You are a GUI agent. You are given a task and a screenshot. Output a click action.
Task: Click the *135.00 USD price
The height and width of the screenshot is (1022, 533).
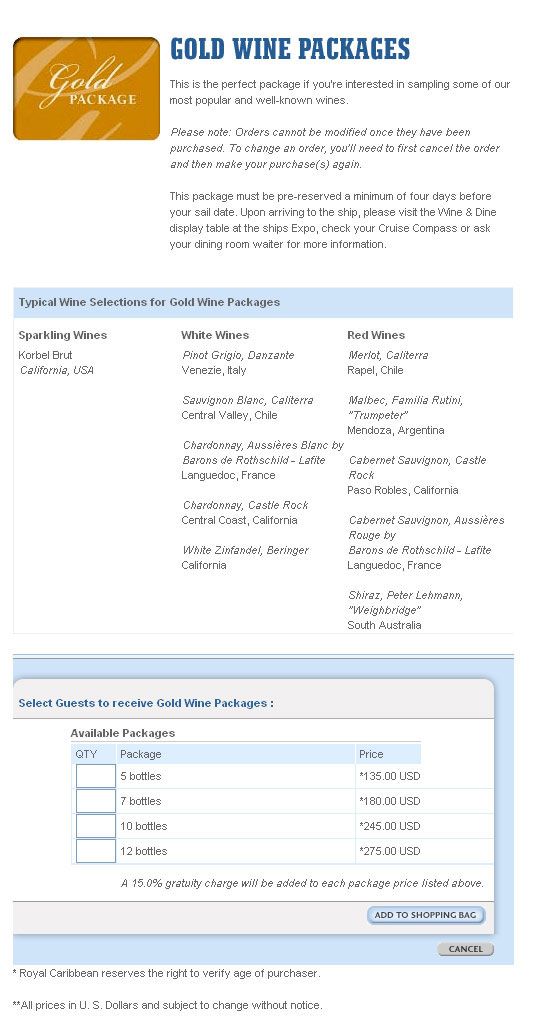pos(390,776)
